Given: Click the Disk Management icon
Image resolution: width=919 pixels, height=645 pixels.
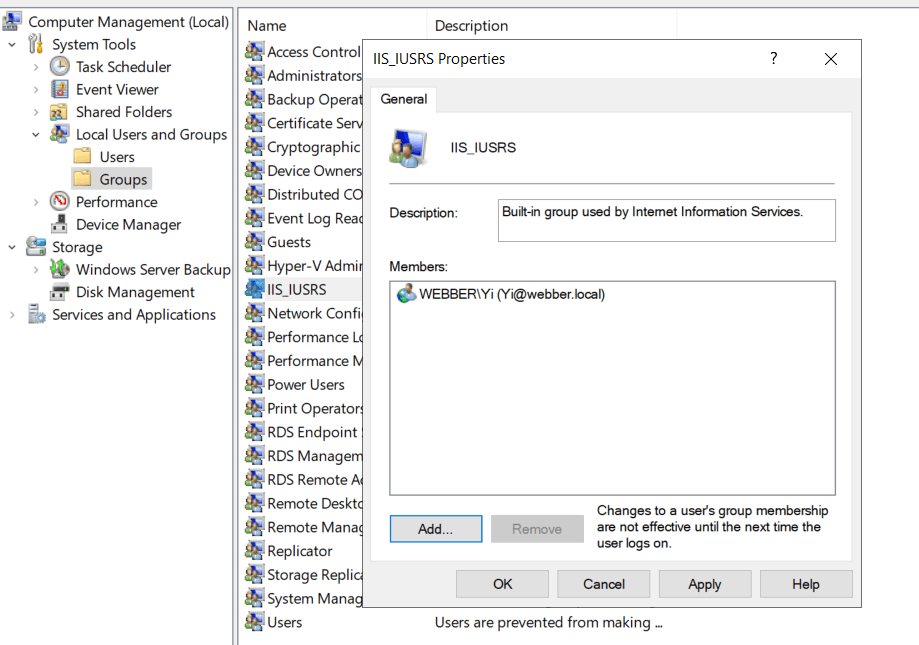Looking at the screenshot, I should pyautogui.click(x=60, y=292).
